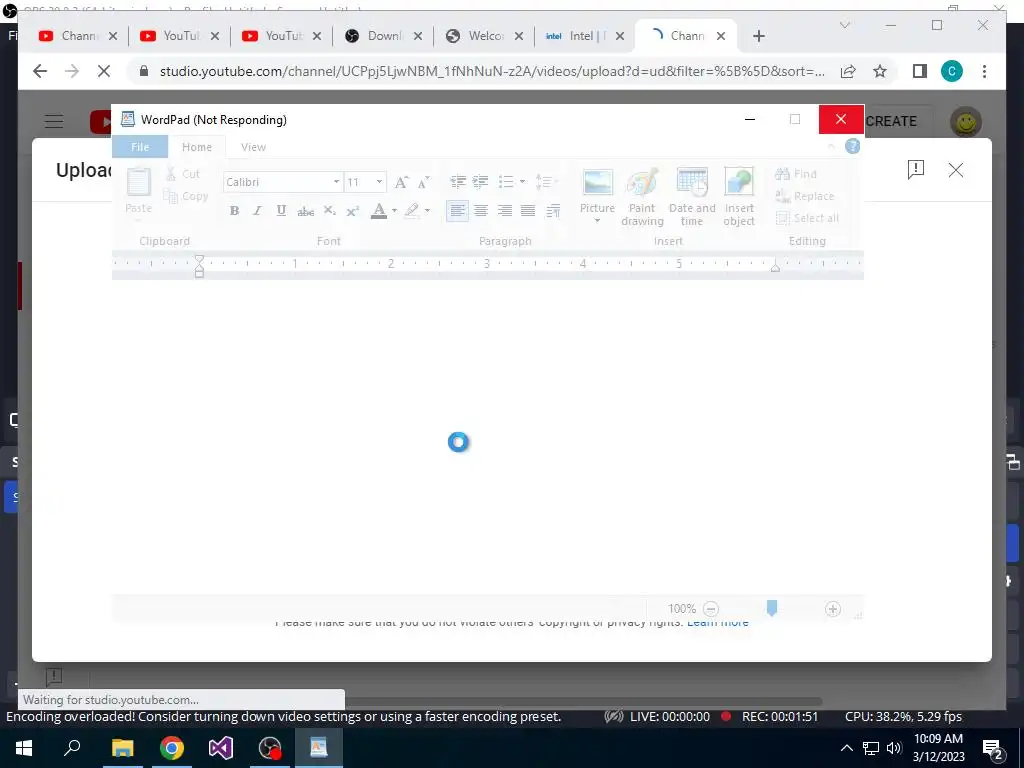Image resolution: width=1024 pixels, height=768 pixels.
Task: Expand the highlight color dropdown arrow
Action: pos(427,210)
